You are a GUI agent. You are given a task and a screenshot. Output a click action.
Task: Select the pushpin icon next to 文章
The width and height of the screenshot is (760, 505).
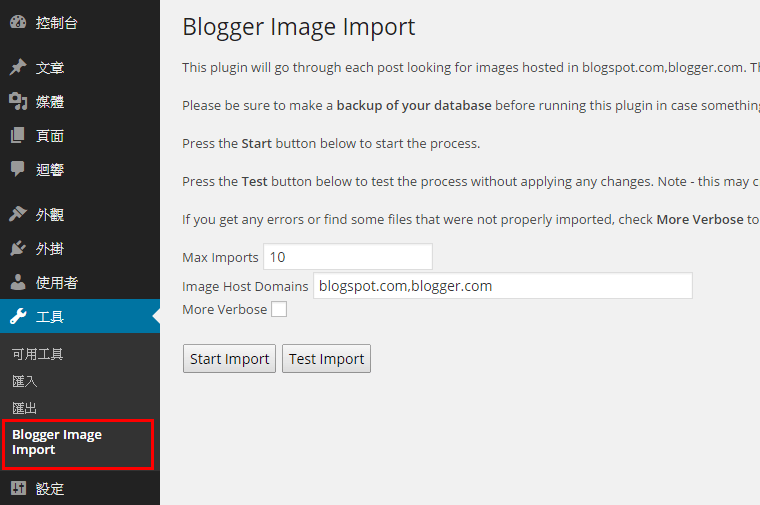click(18, 67)
